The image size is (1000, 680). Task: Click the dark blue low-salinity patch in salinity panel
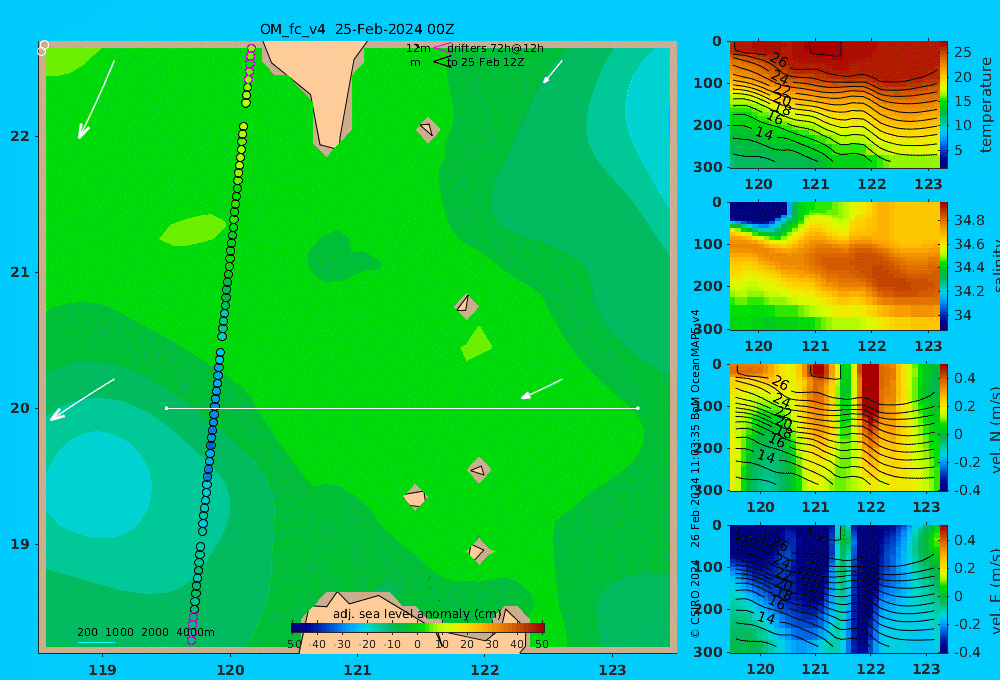coord(758,212)
